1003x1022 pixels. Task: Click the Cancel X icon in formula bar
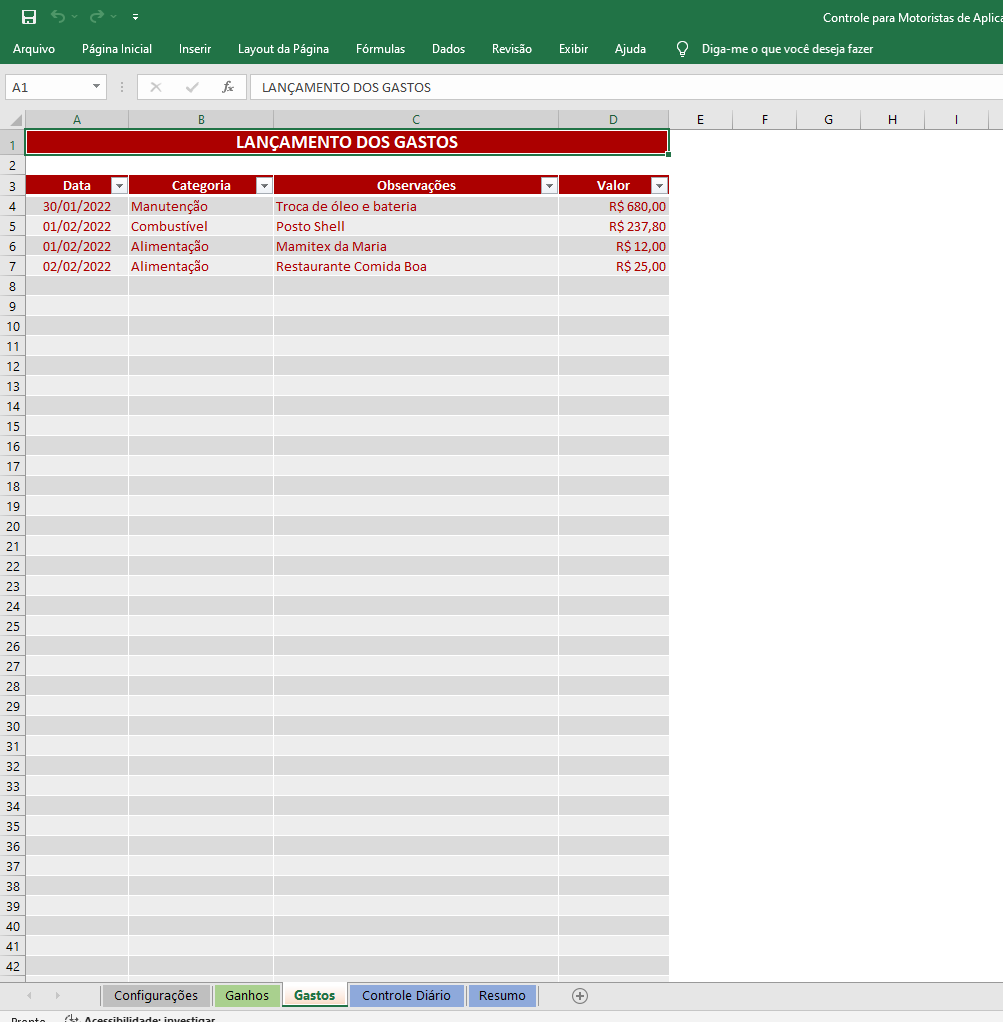click(x=156, y=87)
